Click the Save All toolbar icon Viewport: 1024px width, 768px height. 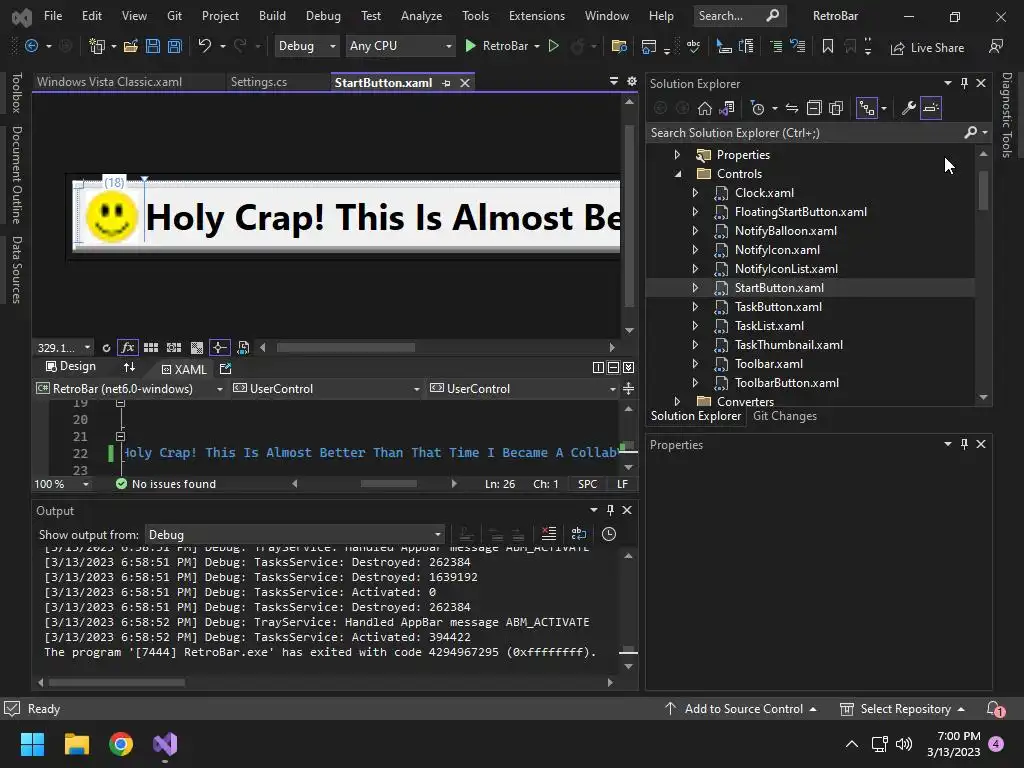(x=175, y=46)
